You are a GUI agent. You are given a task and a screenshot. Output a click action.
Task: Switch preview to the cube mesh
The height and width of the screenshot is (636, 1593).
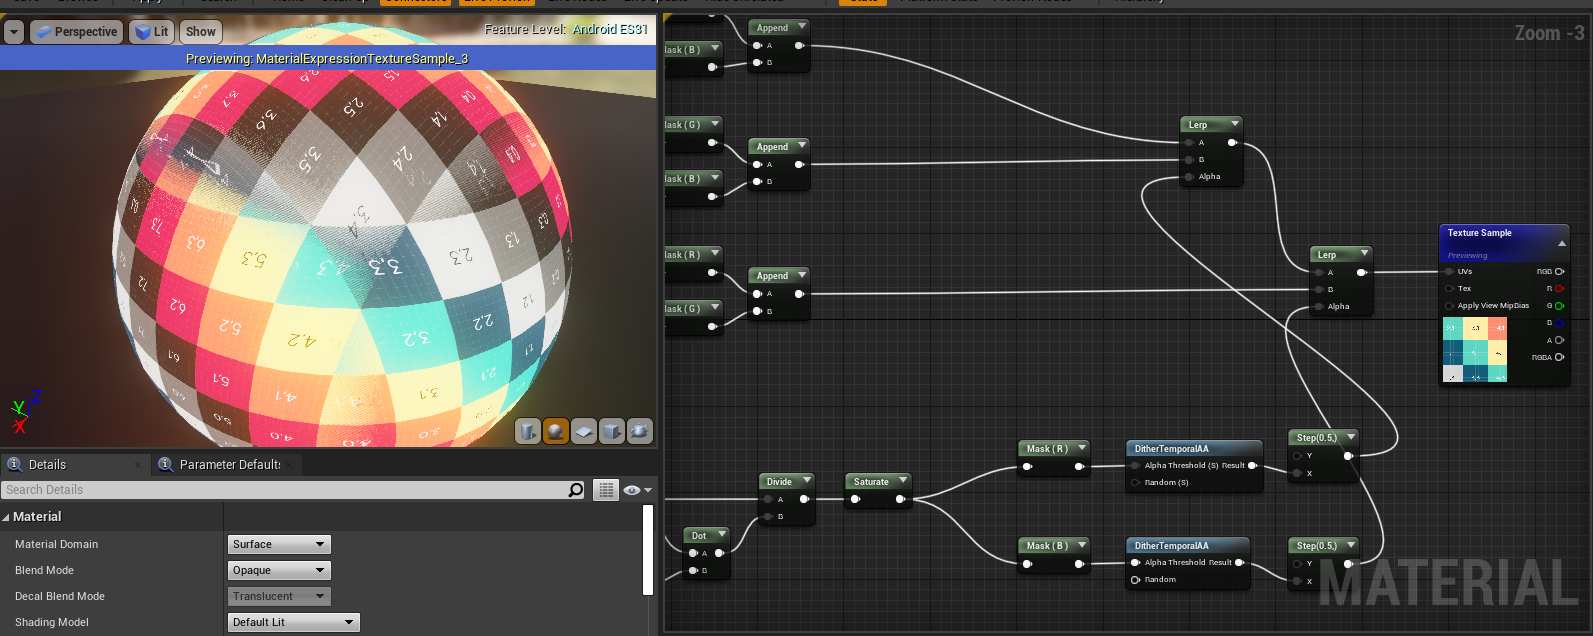pyautogui.click(x=612, y=431)
